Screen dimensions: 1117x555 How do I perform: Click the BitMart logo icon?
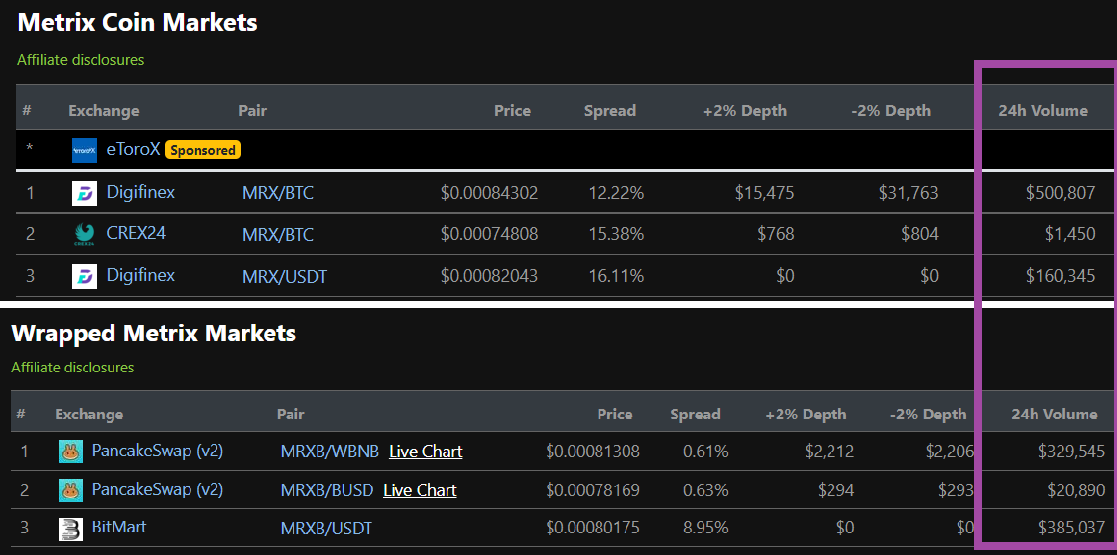coord(71,529)
